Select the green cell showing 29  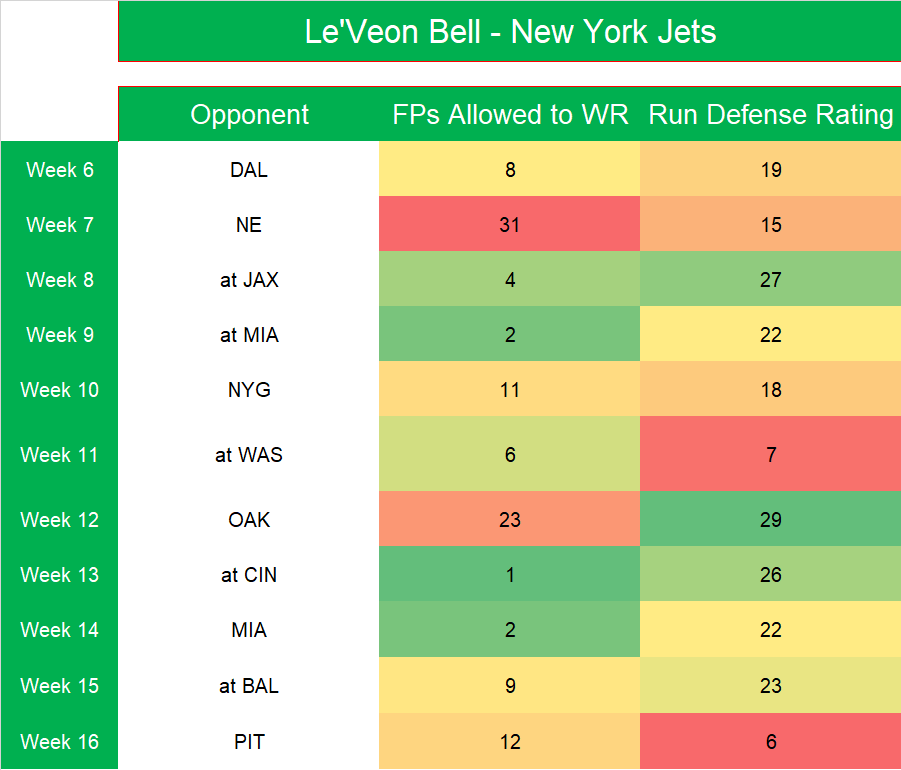(770, 520)
